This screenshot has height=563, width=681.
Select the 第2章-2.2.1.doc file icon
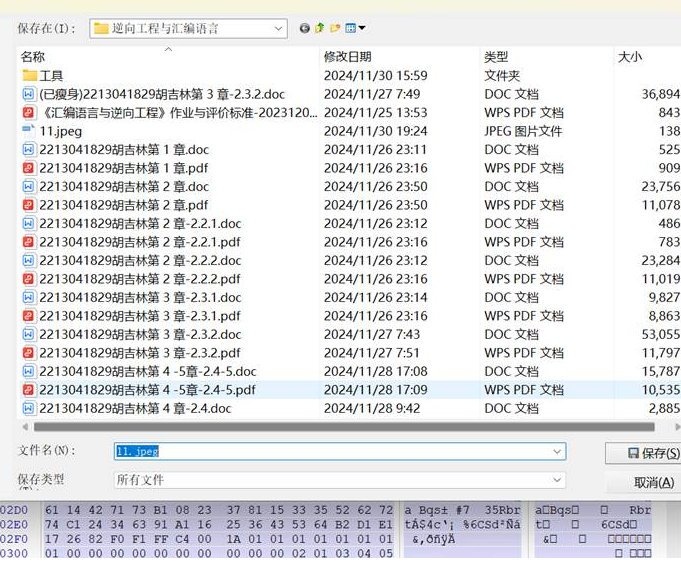click(x=28, y=223)
